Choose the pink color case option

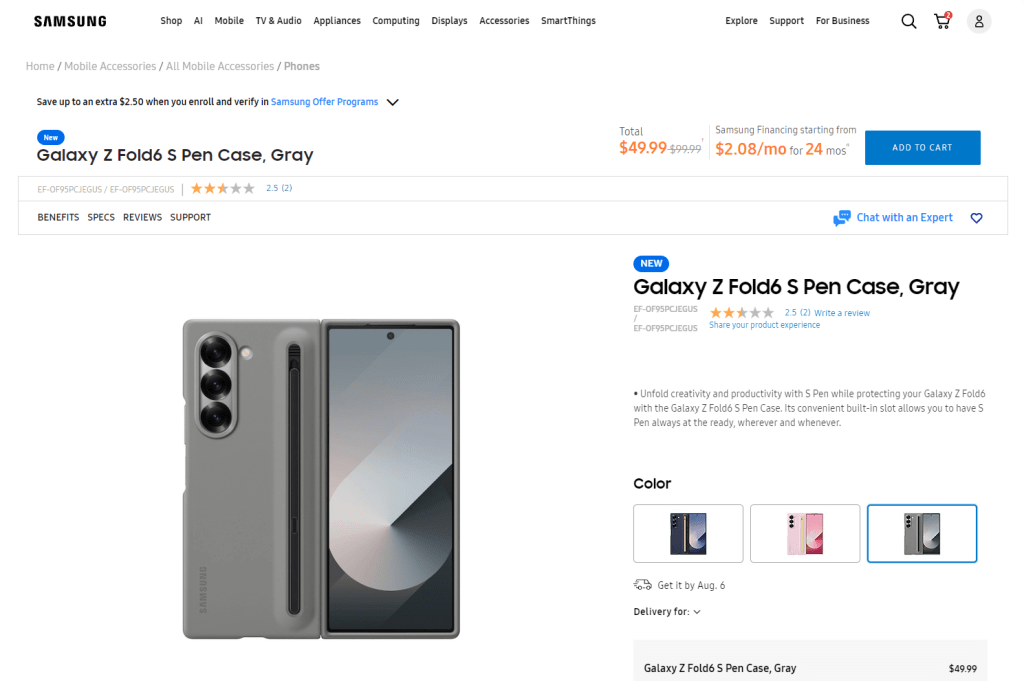(805, 533)
